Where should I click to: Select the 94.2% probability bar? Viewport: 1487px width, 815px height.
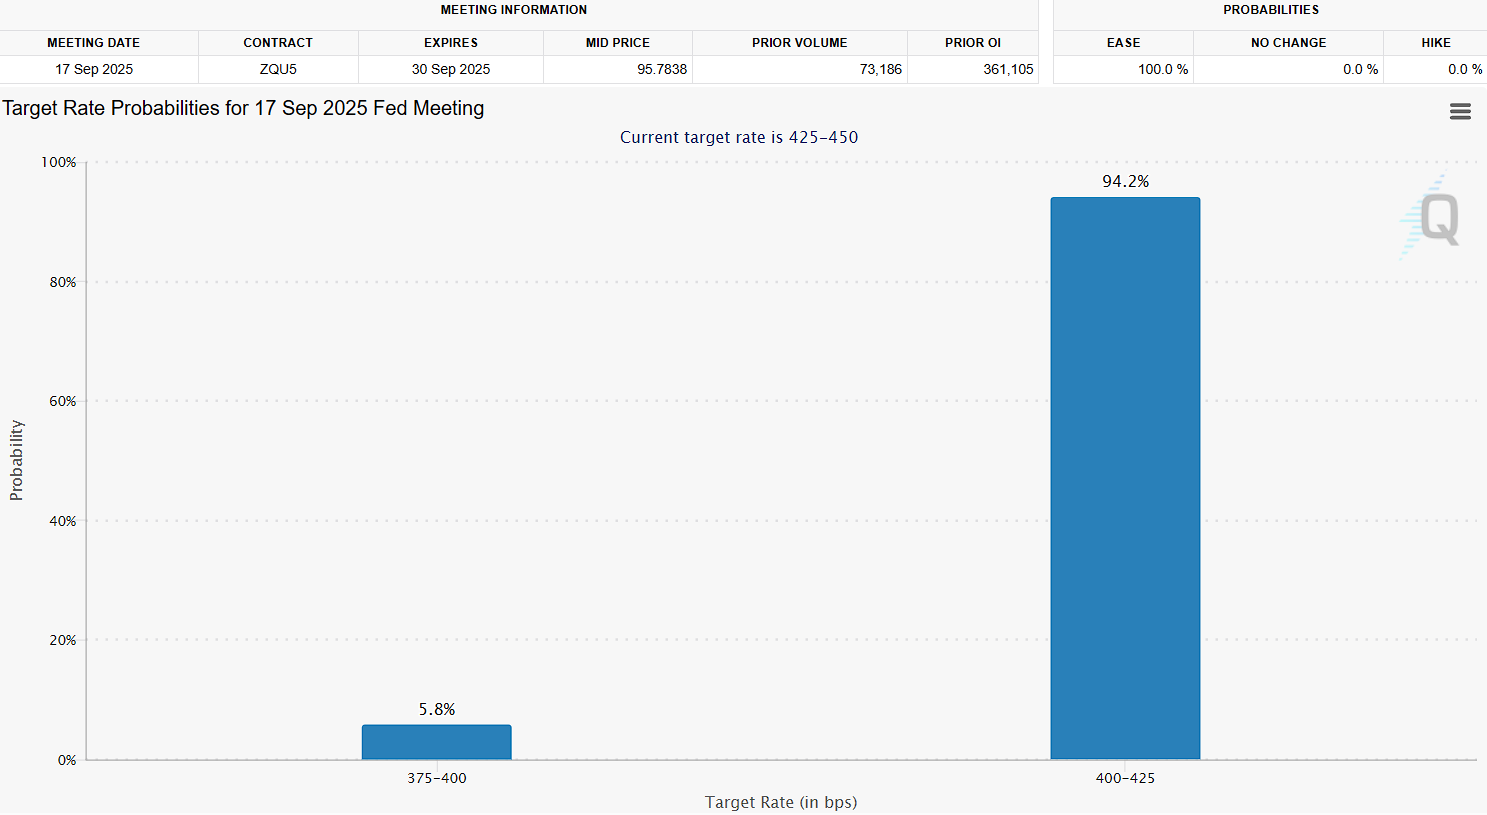(1125, 478)
